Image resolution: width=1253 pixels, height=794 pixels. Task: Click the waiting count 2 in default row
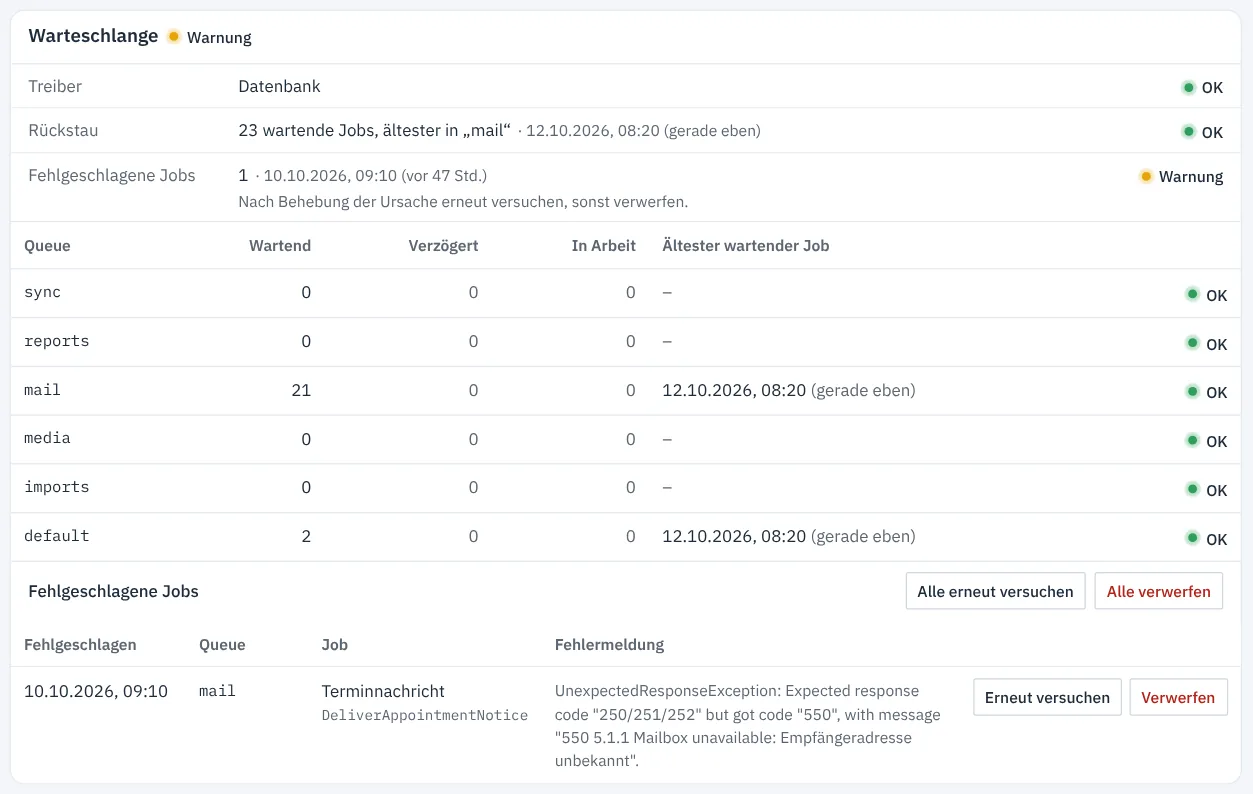pyautogui.click(x=306, y=536)
